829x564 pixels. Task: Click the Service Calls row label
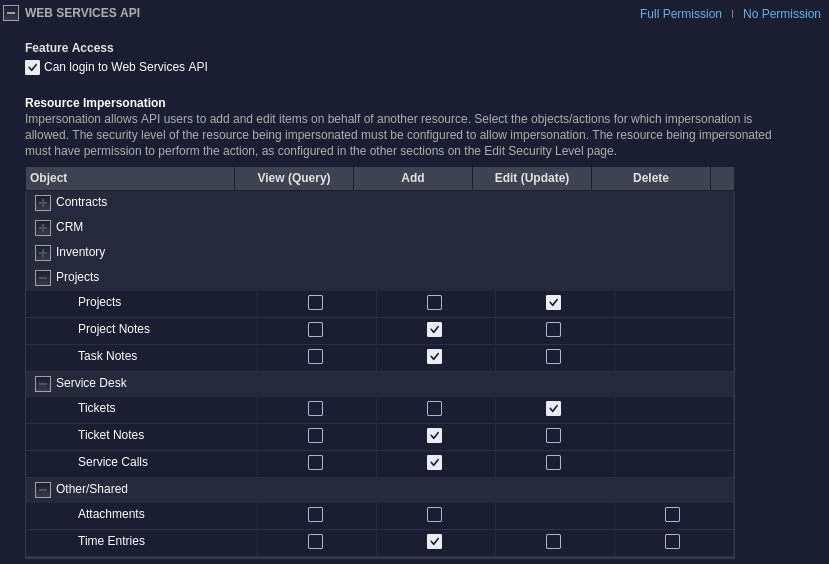[113, 462]
